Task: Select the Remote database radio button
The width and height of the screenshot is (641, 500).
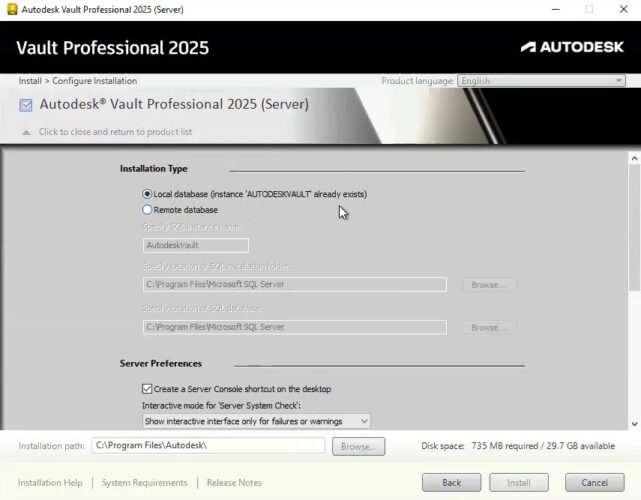Action: [x=147, y=210]
